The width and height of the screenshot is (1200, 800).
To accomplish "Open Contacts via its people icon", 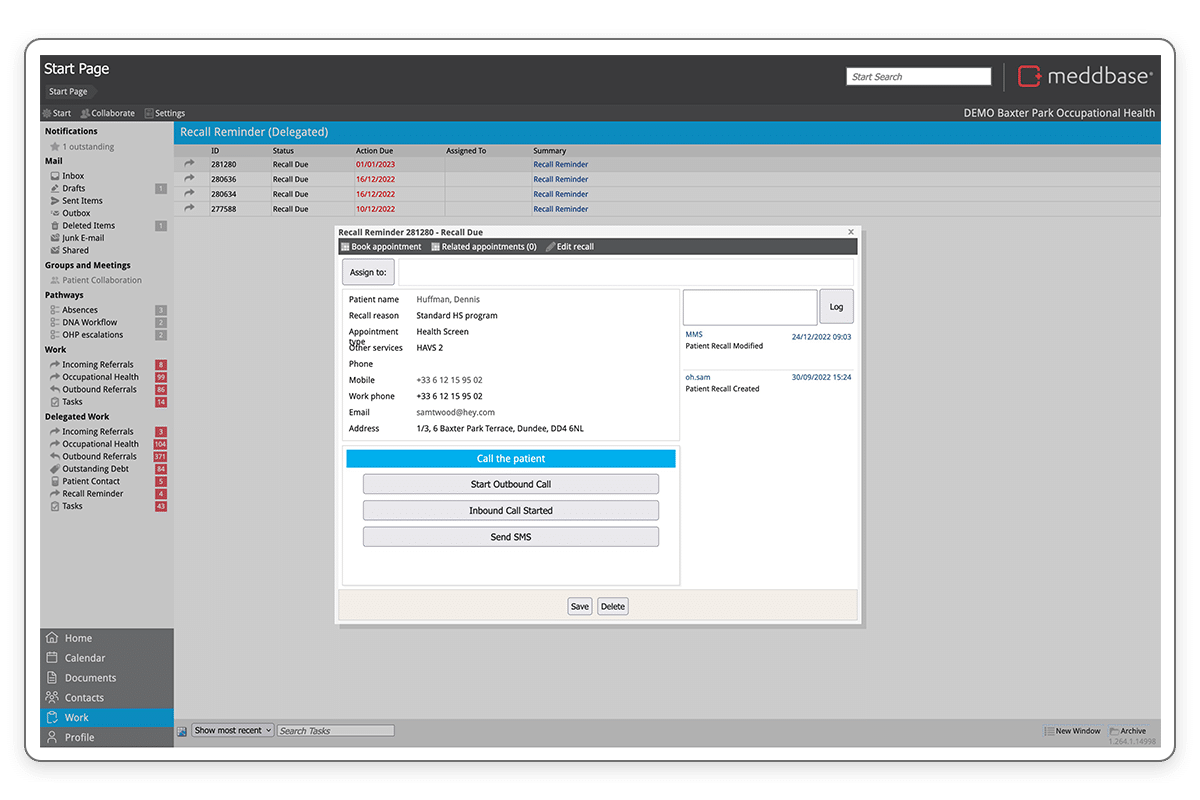I will click(x=52, y=698).
